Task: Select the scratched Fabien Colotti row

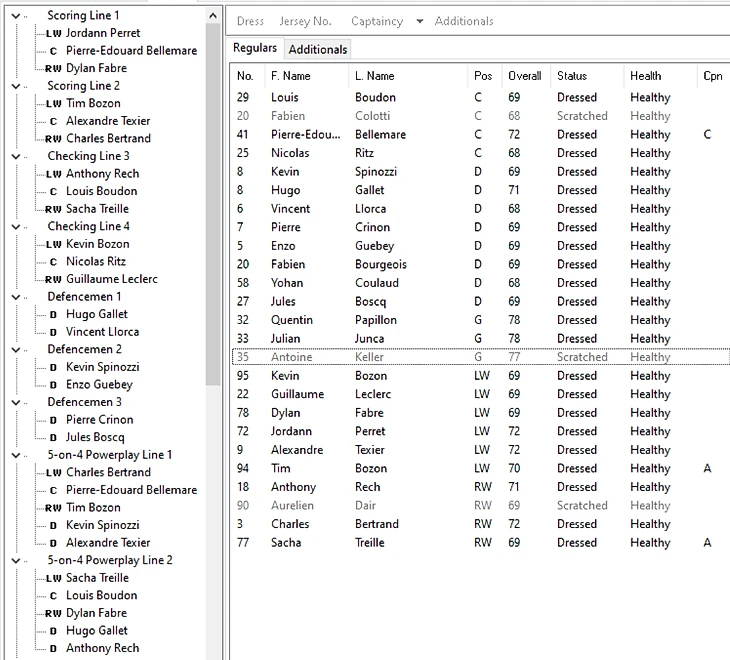Action: [x=480, y=116]
